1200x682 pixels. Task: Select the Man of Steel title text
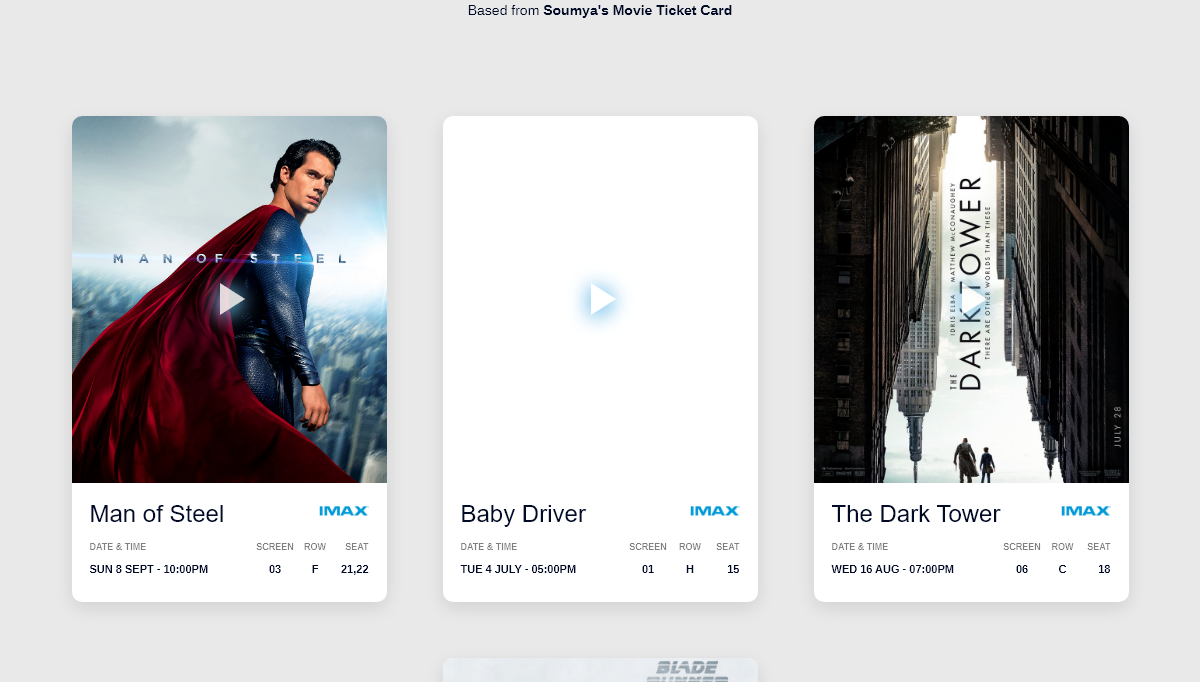point(157,514)
